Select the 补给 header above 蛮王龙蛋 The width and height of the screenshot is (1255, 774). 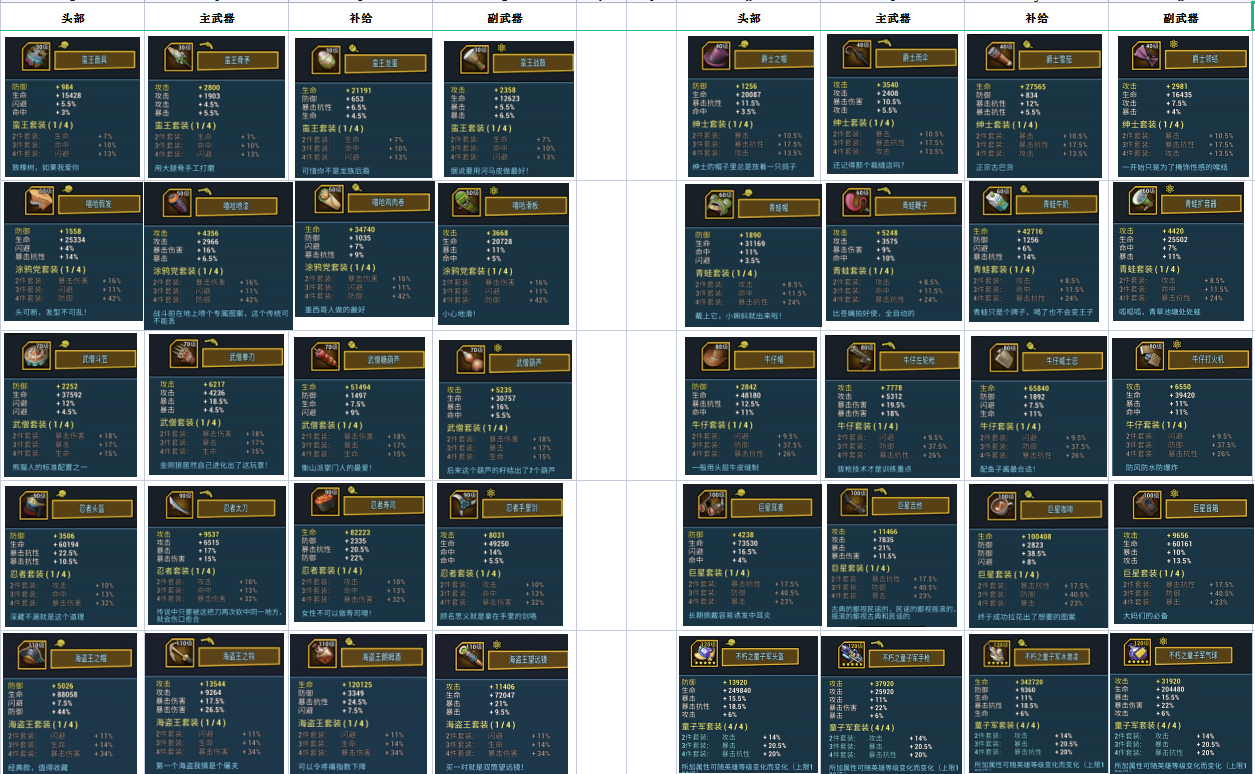(x=360, y=19)
